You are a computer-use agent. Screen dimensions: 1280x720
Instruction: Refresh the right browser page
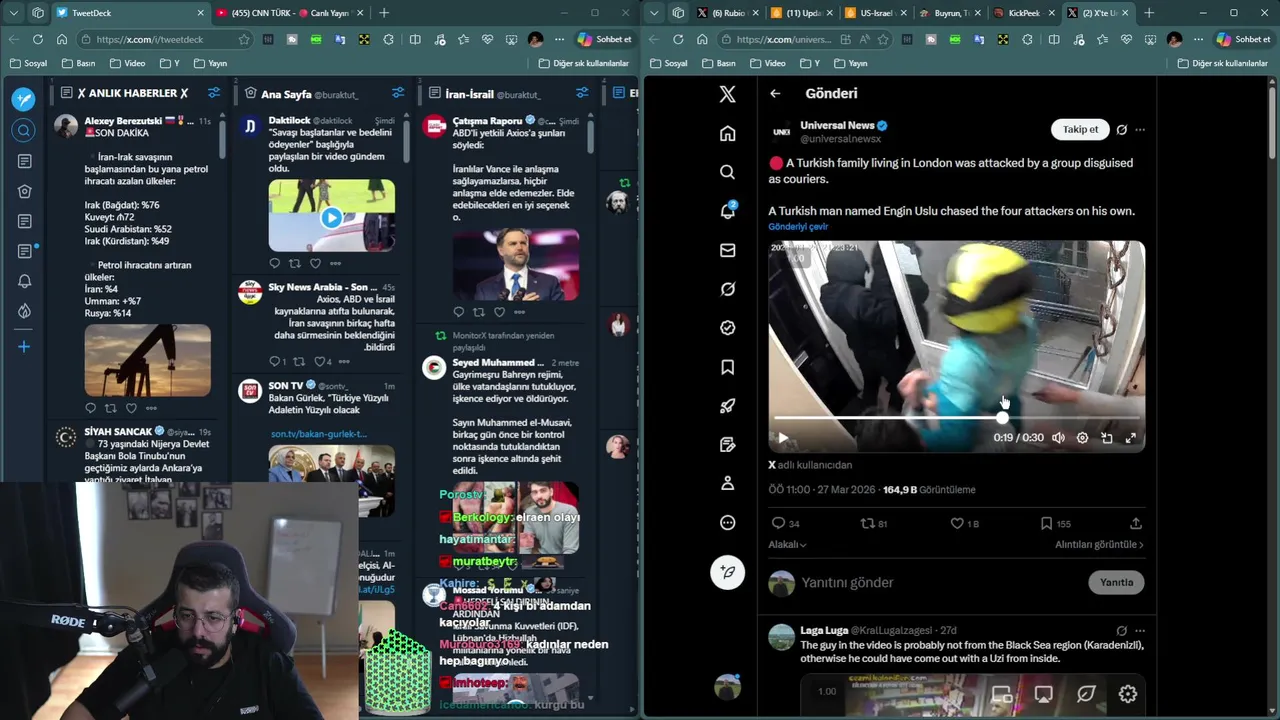(677, 39)
